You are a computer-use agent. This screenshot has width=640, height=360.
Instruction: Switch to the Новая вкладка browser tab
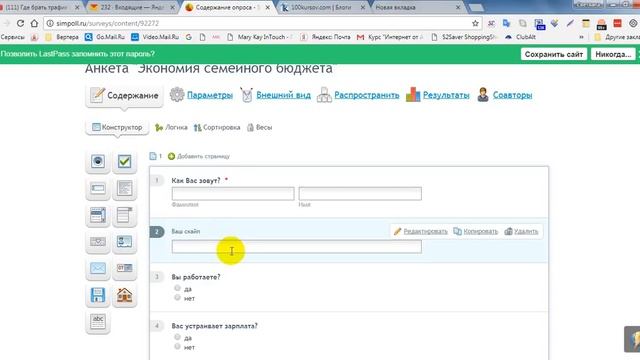[417, 7]
